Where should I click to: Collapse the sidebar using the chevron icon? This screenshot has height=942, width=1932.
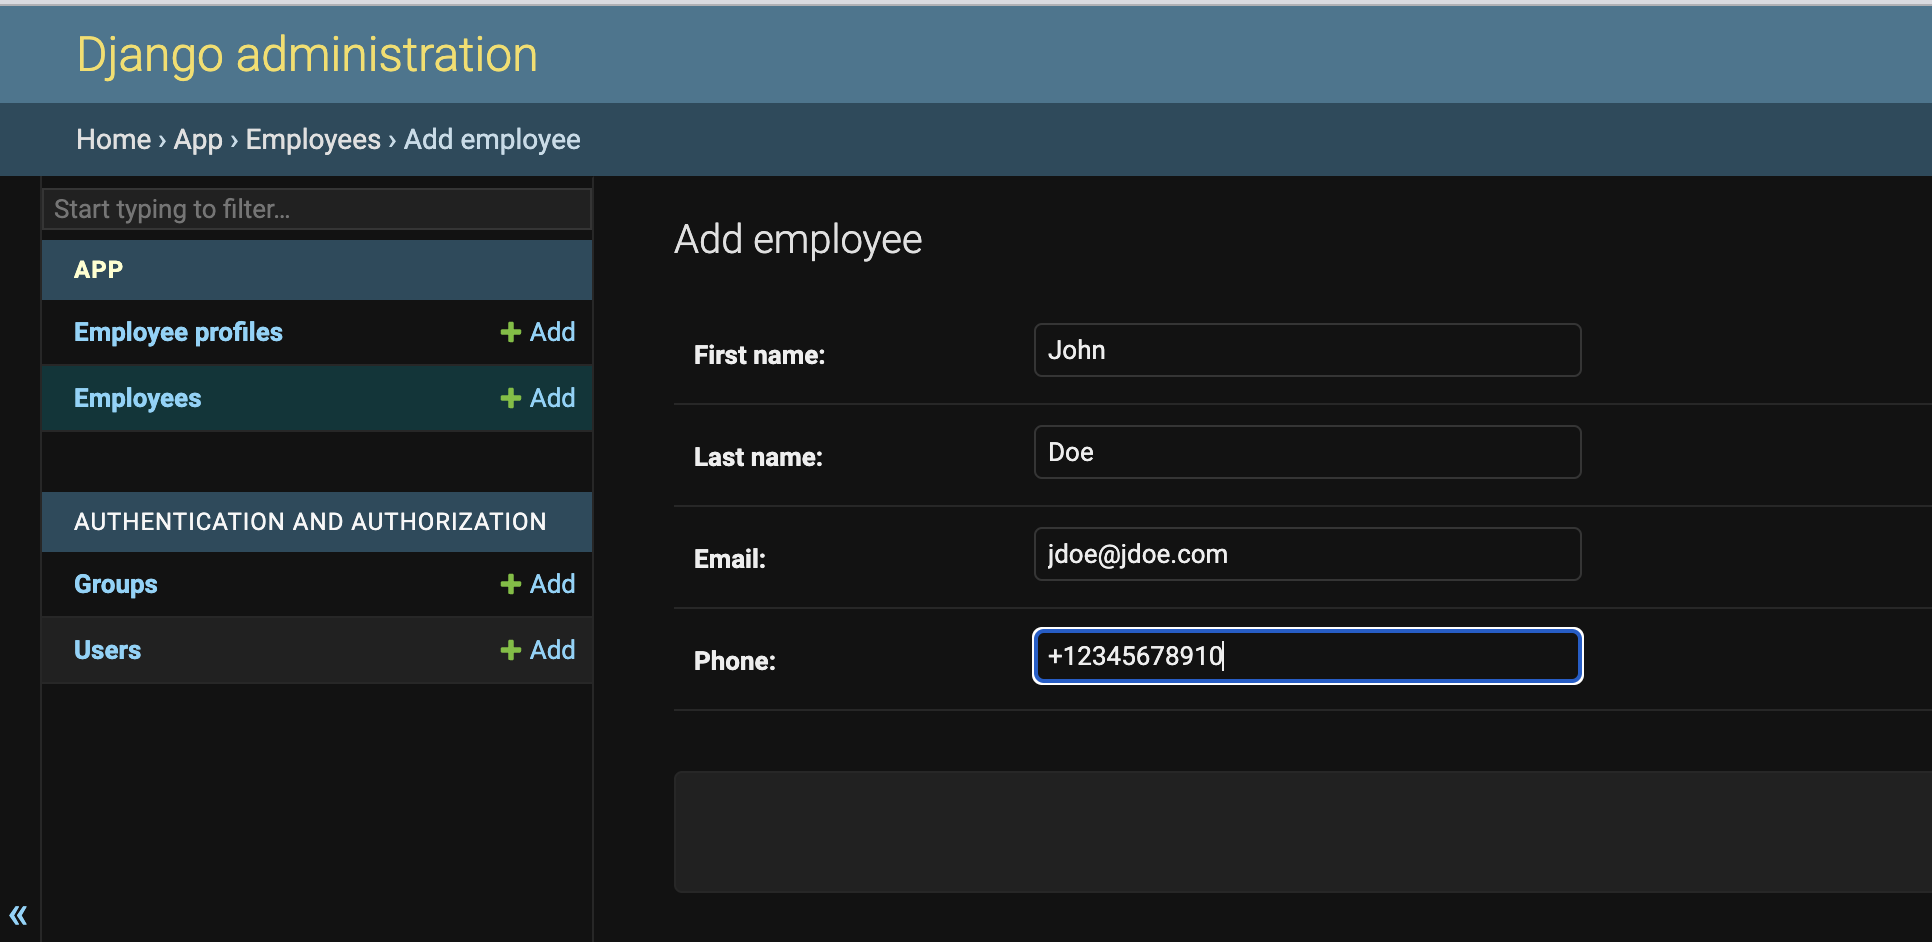tap(18, 915)
